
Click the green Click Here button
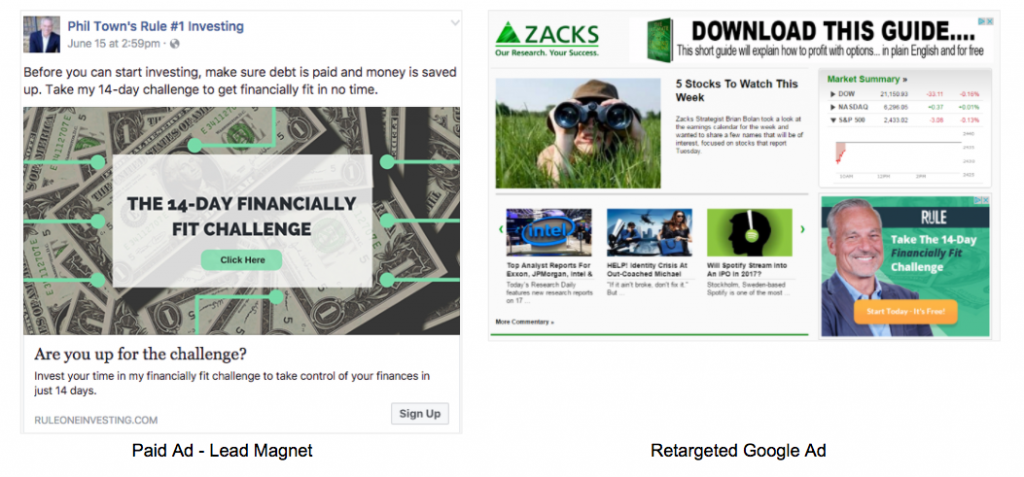[x=242, y=260]
